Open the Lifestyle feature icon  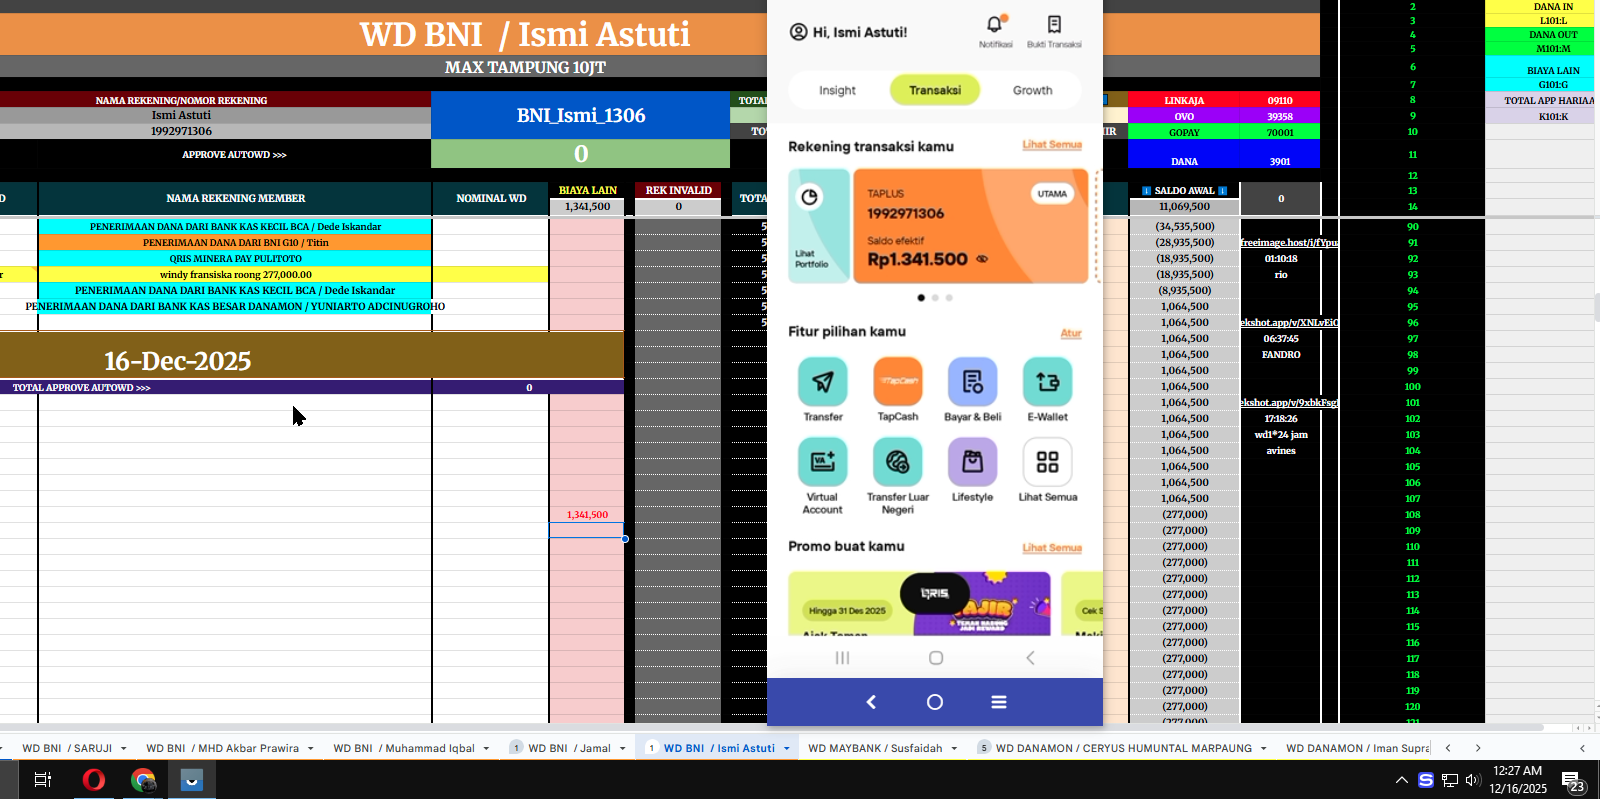point(973,461)
